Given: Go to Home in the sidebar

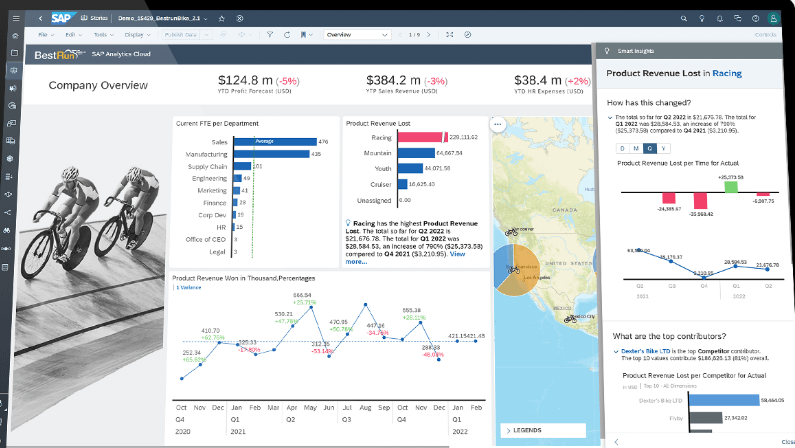Looking at the screenshot, I should coord(15,35).
